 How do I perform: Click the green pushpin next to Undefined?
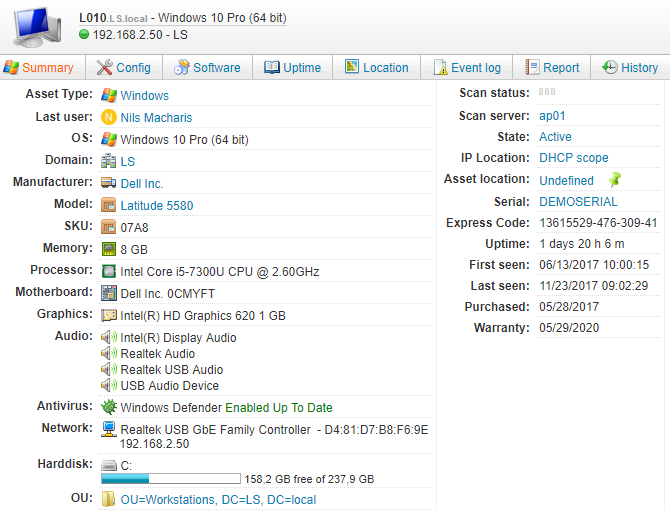click(615, 179)
